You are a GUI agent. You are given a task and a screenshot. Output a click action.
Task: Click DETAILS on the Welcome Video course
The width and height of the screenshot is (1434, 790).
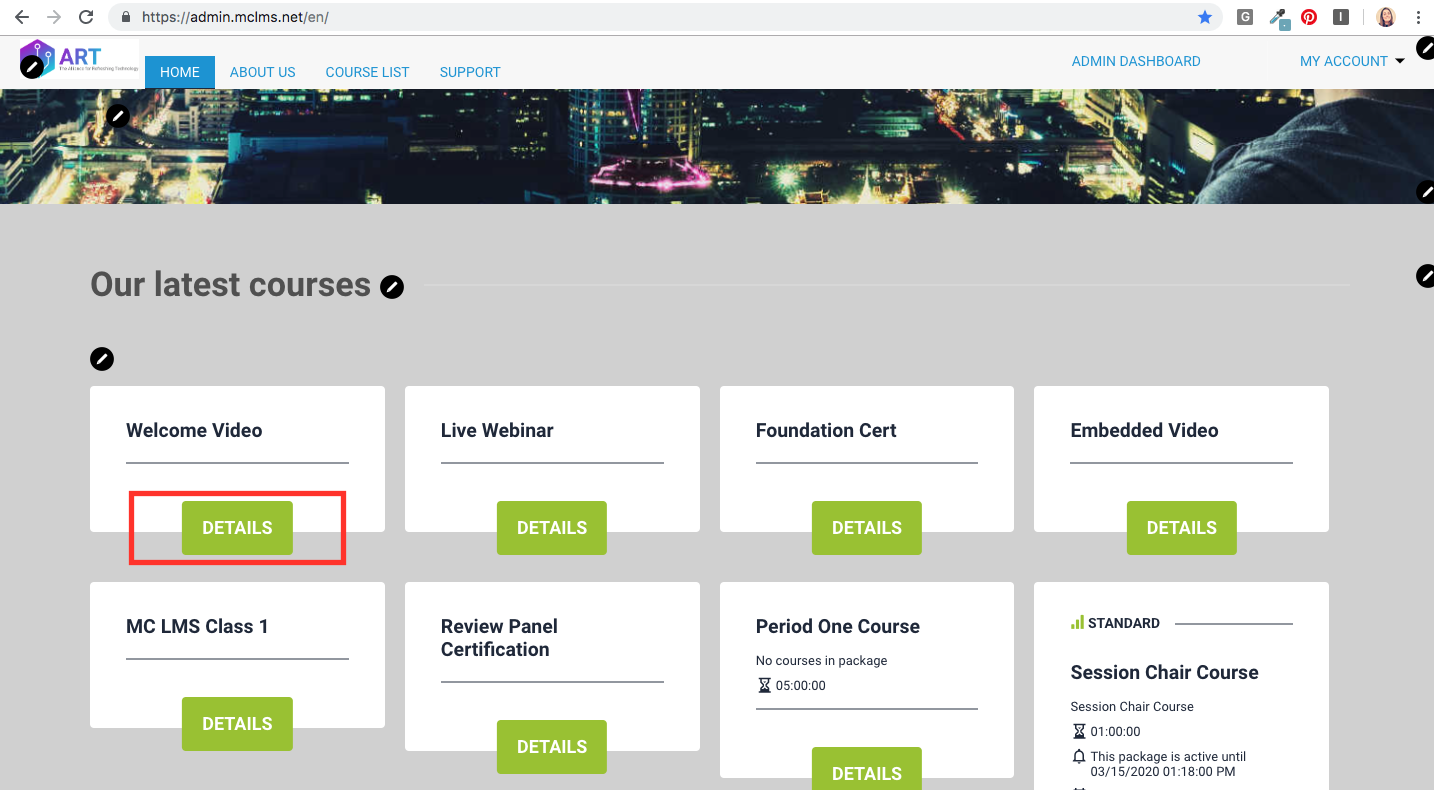pyautogui.click(x=237, y=527)
